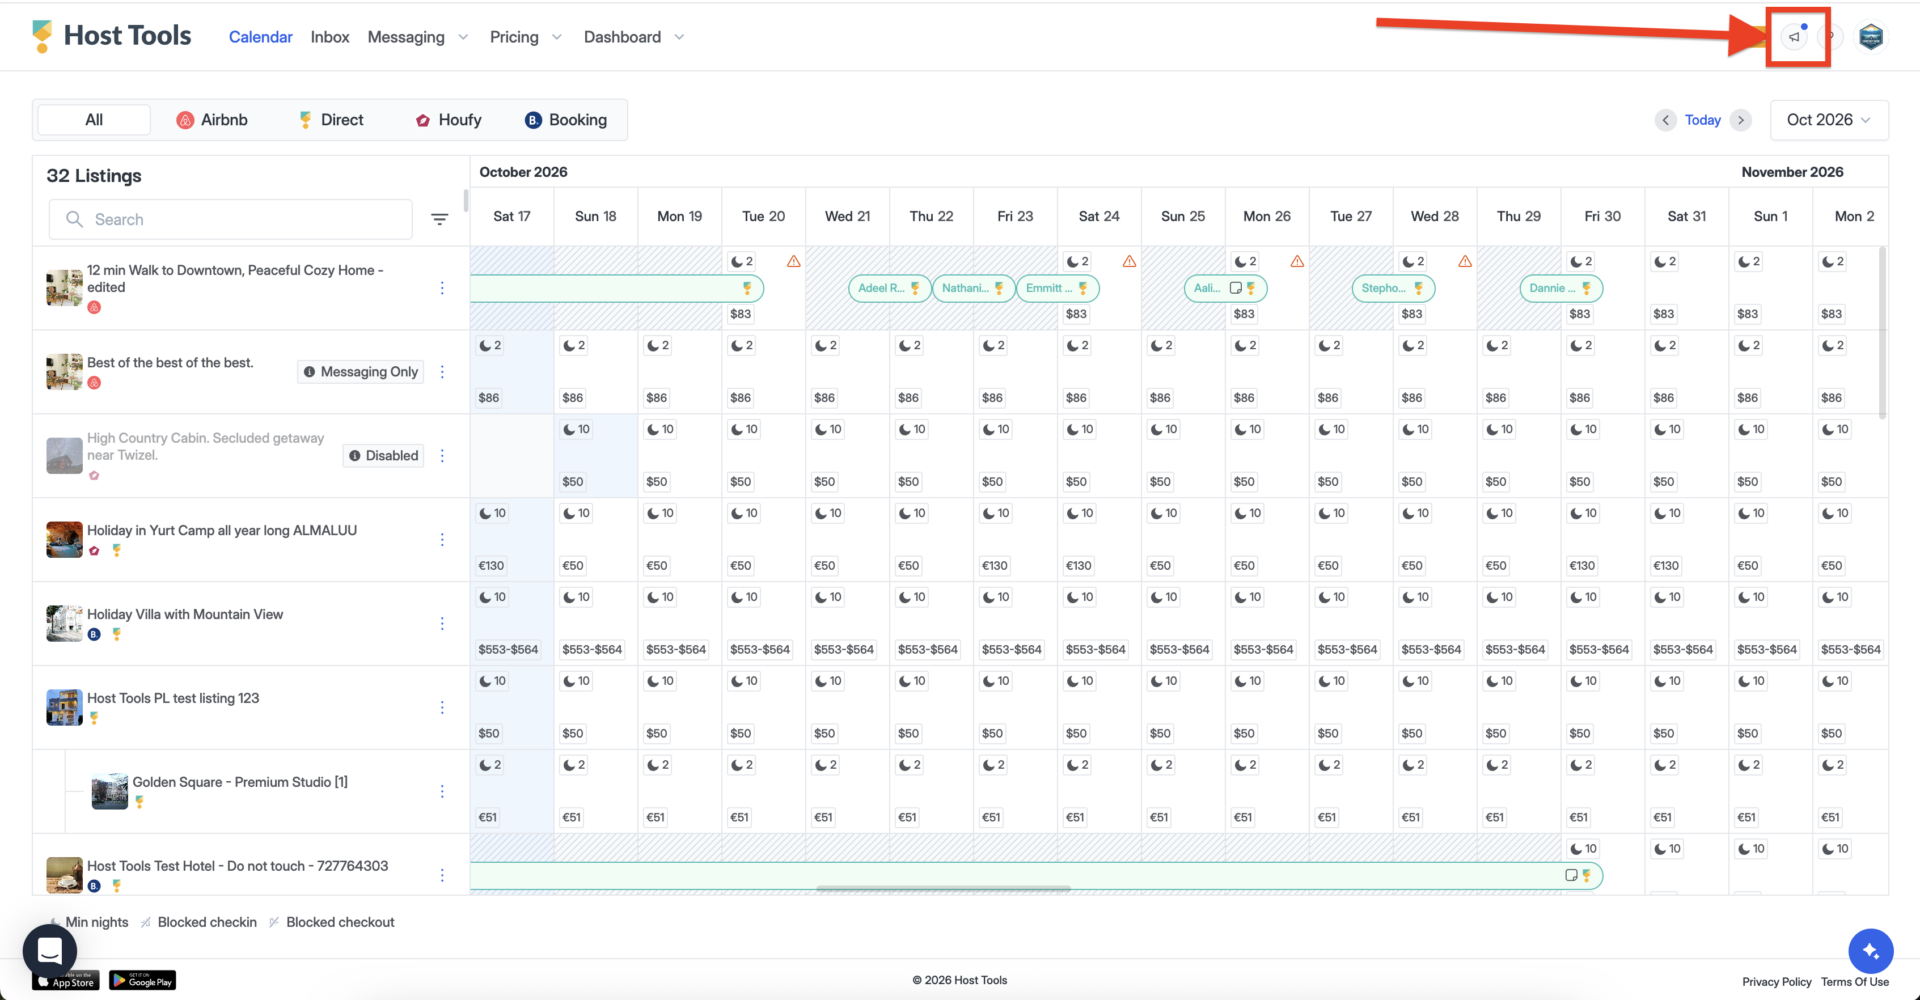Focus the listings Search field

230,219
